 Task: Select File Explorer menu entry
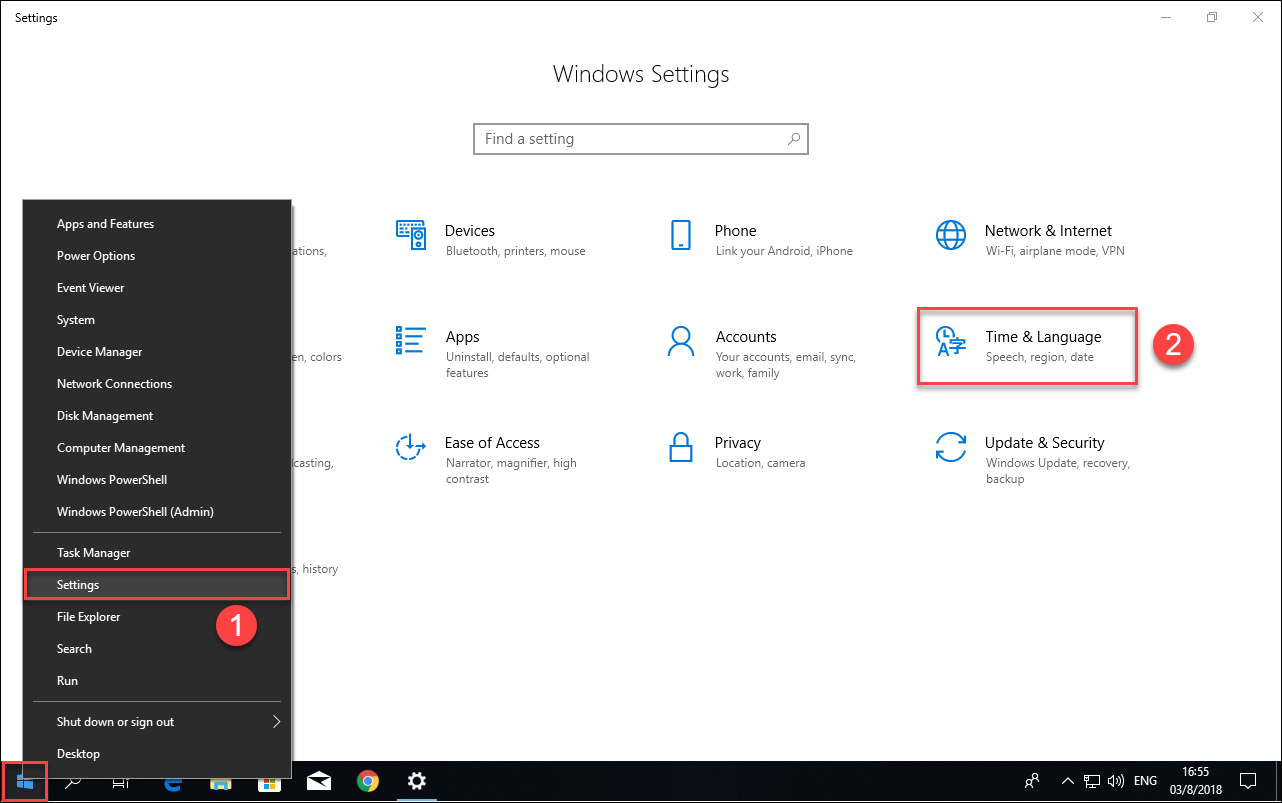click(x=157, y=617)
